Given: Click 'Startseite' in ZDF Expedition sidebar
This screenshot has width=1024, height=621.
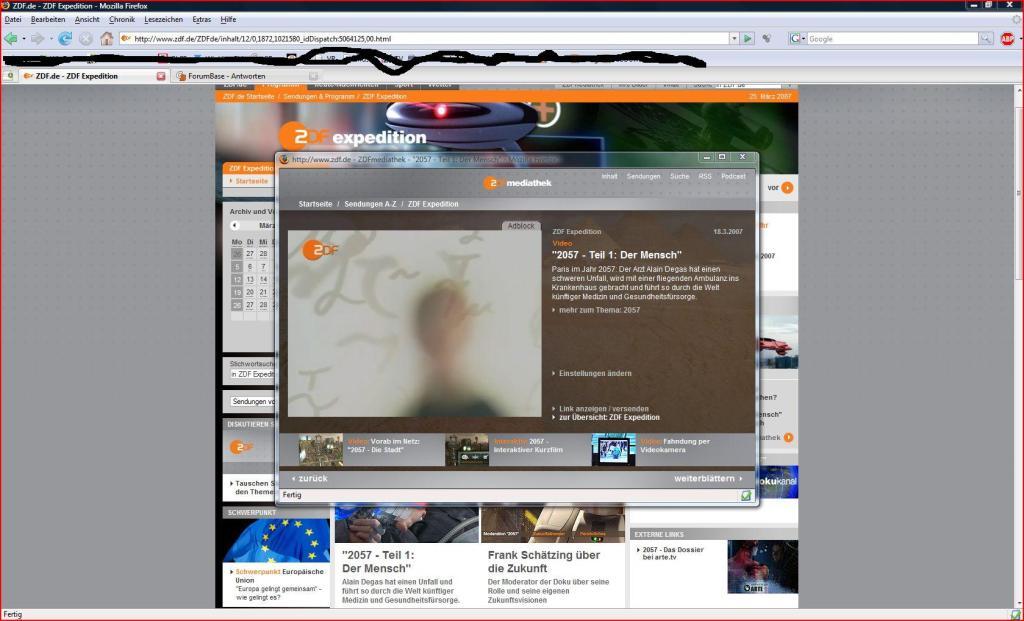Looking at the screenshot, I should (x=251, y=181).
